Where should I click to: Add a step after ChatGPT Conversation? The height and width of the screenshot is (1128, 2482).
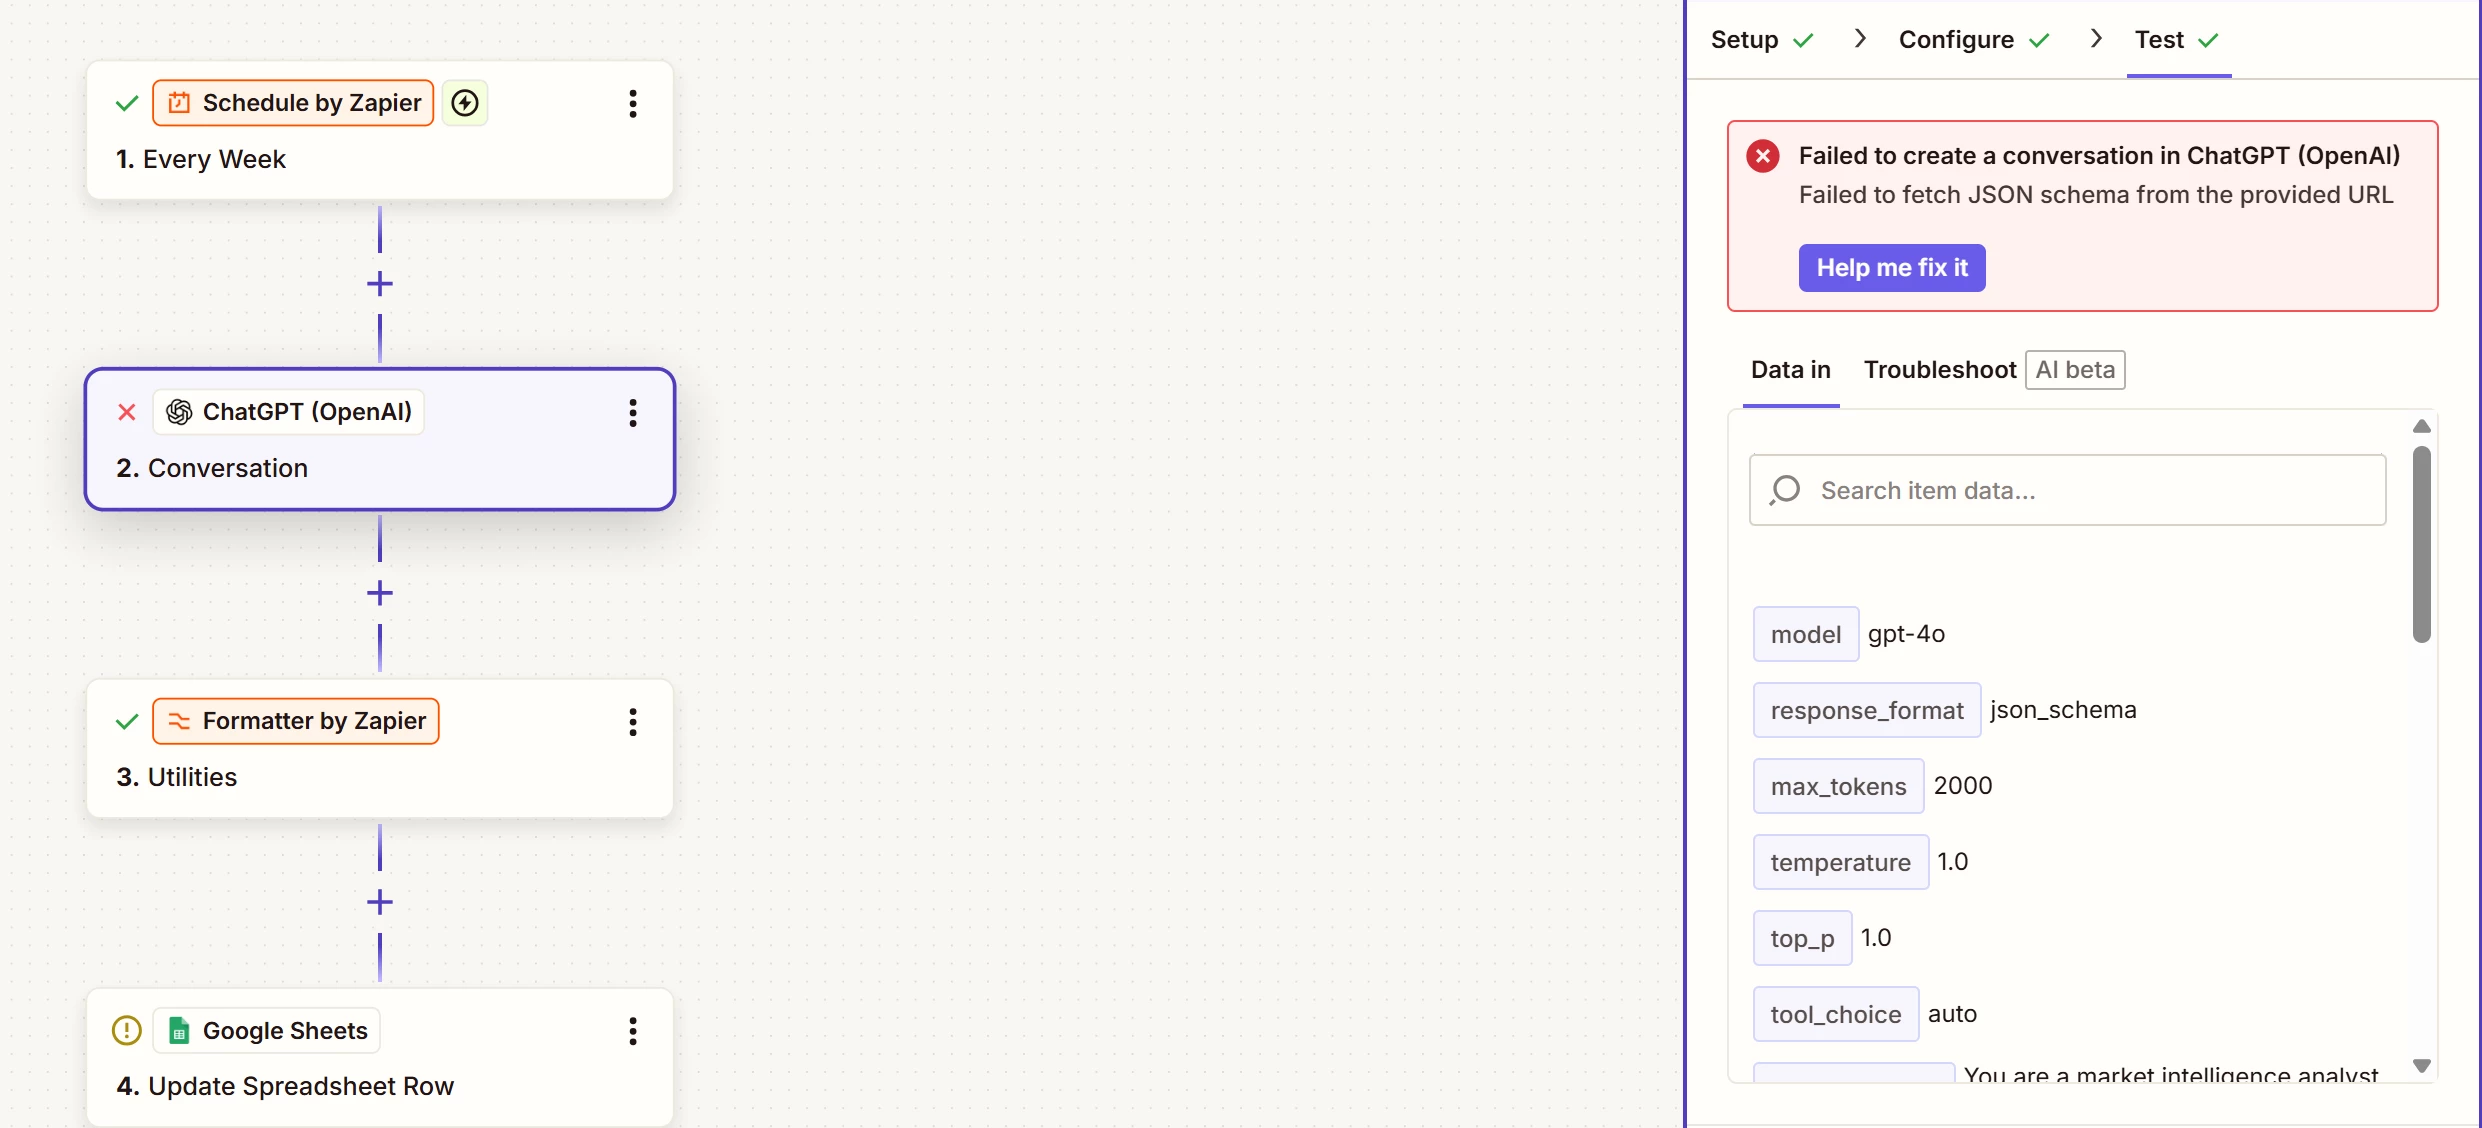coord(380,593)
